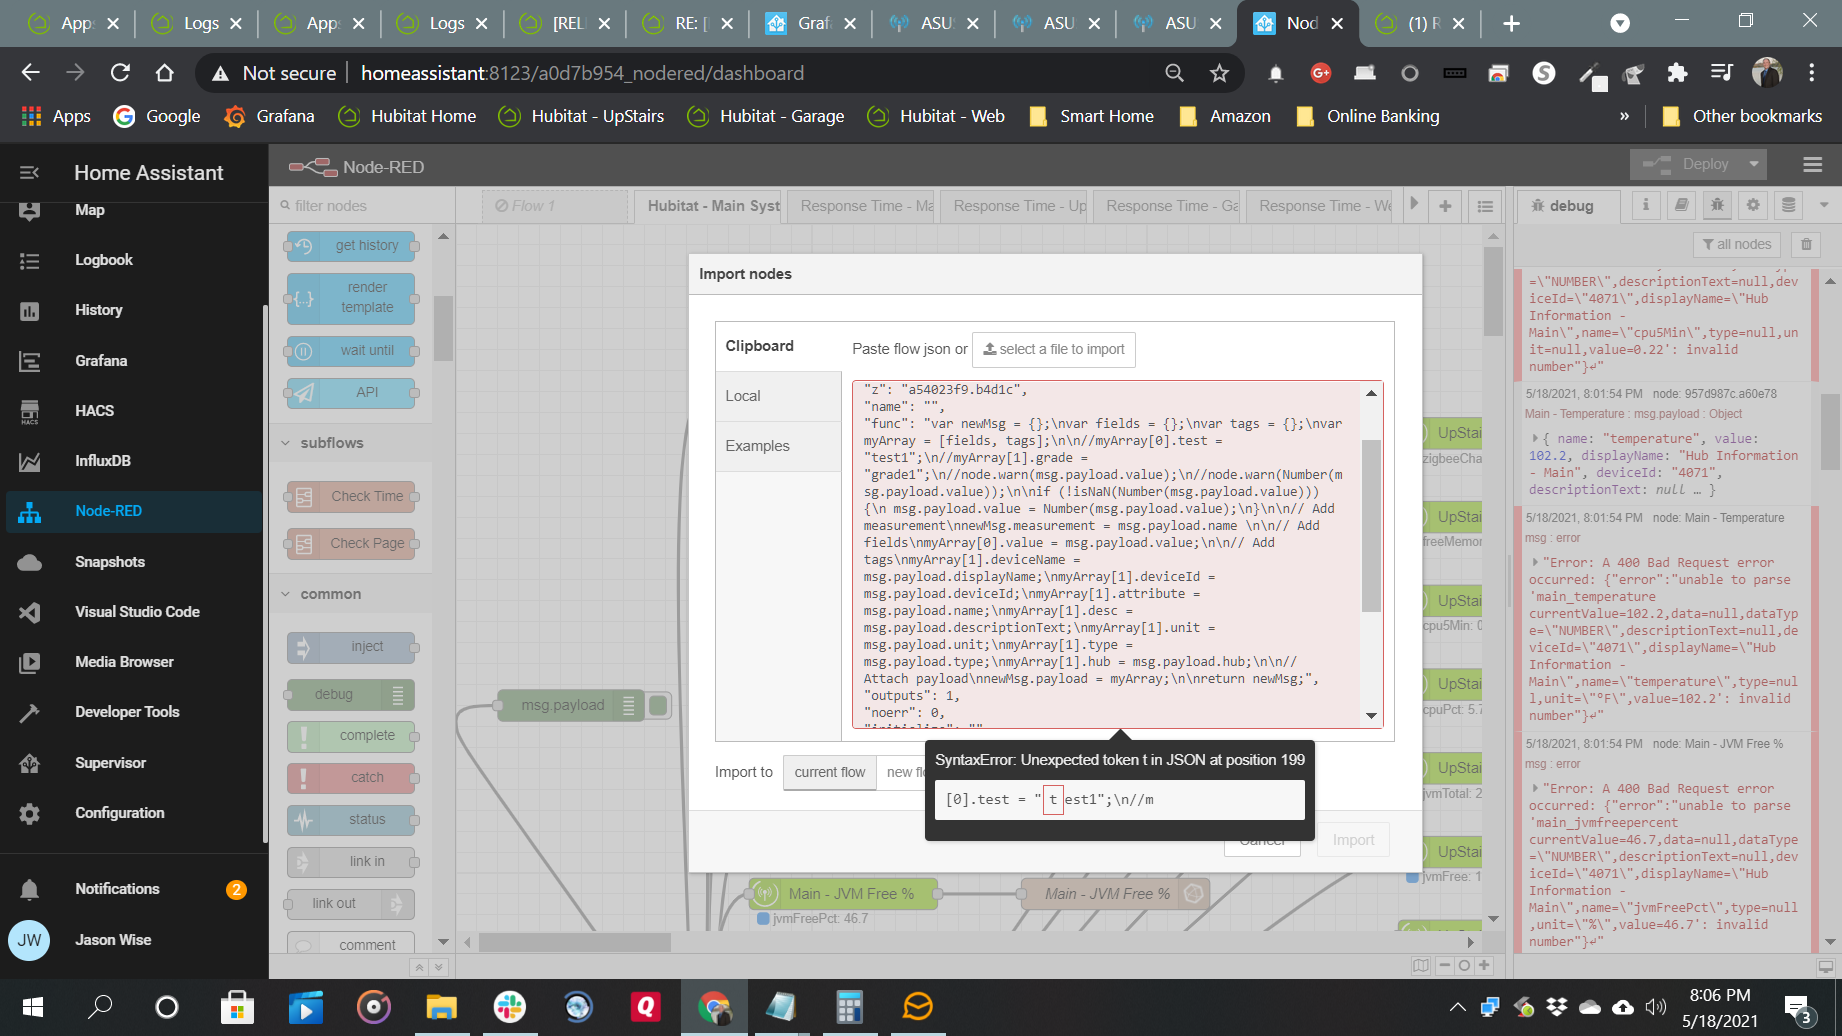The image size is (1842, 1036).
Task: Open the help book sidebar icon
Action: 1682,205
